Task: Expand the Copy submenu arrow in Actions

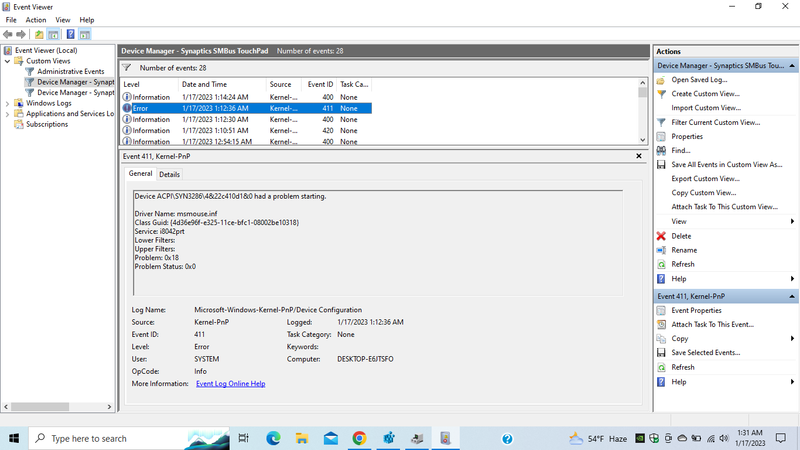Action: click(792, 339)
